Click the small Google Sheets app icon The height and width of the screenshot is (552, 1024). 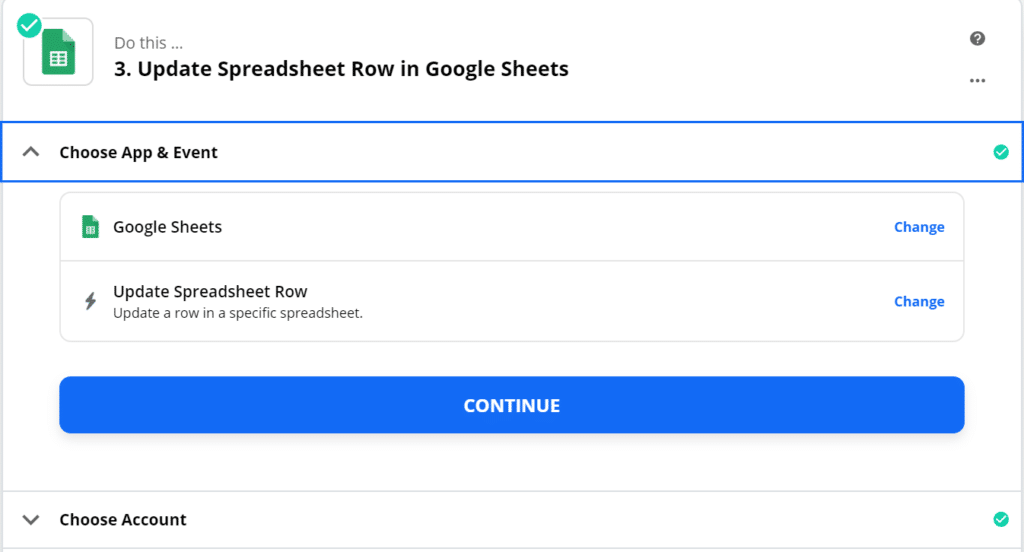[x=90, y=227]
